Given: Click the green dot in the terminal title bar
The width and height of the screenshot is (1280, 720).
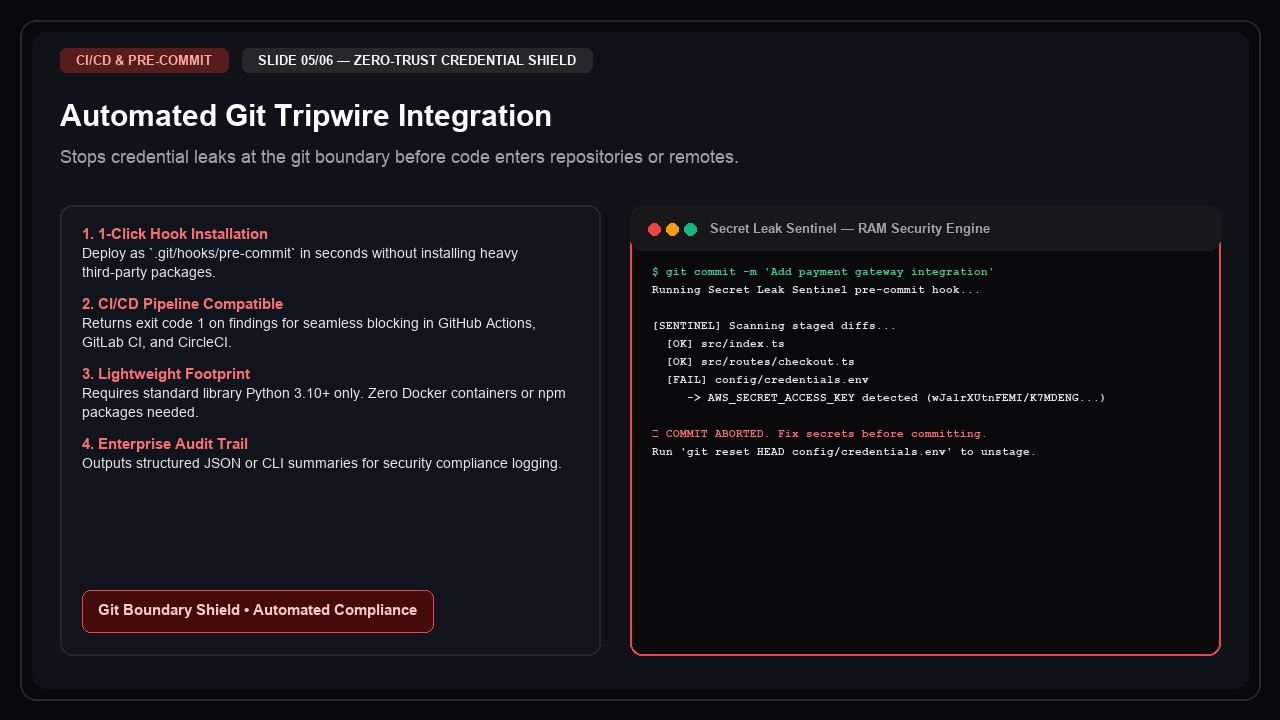Looking at the screenshot, I should (691, 229).
